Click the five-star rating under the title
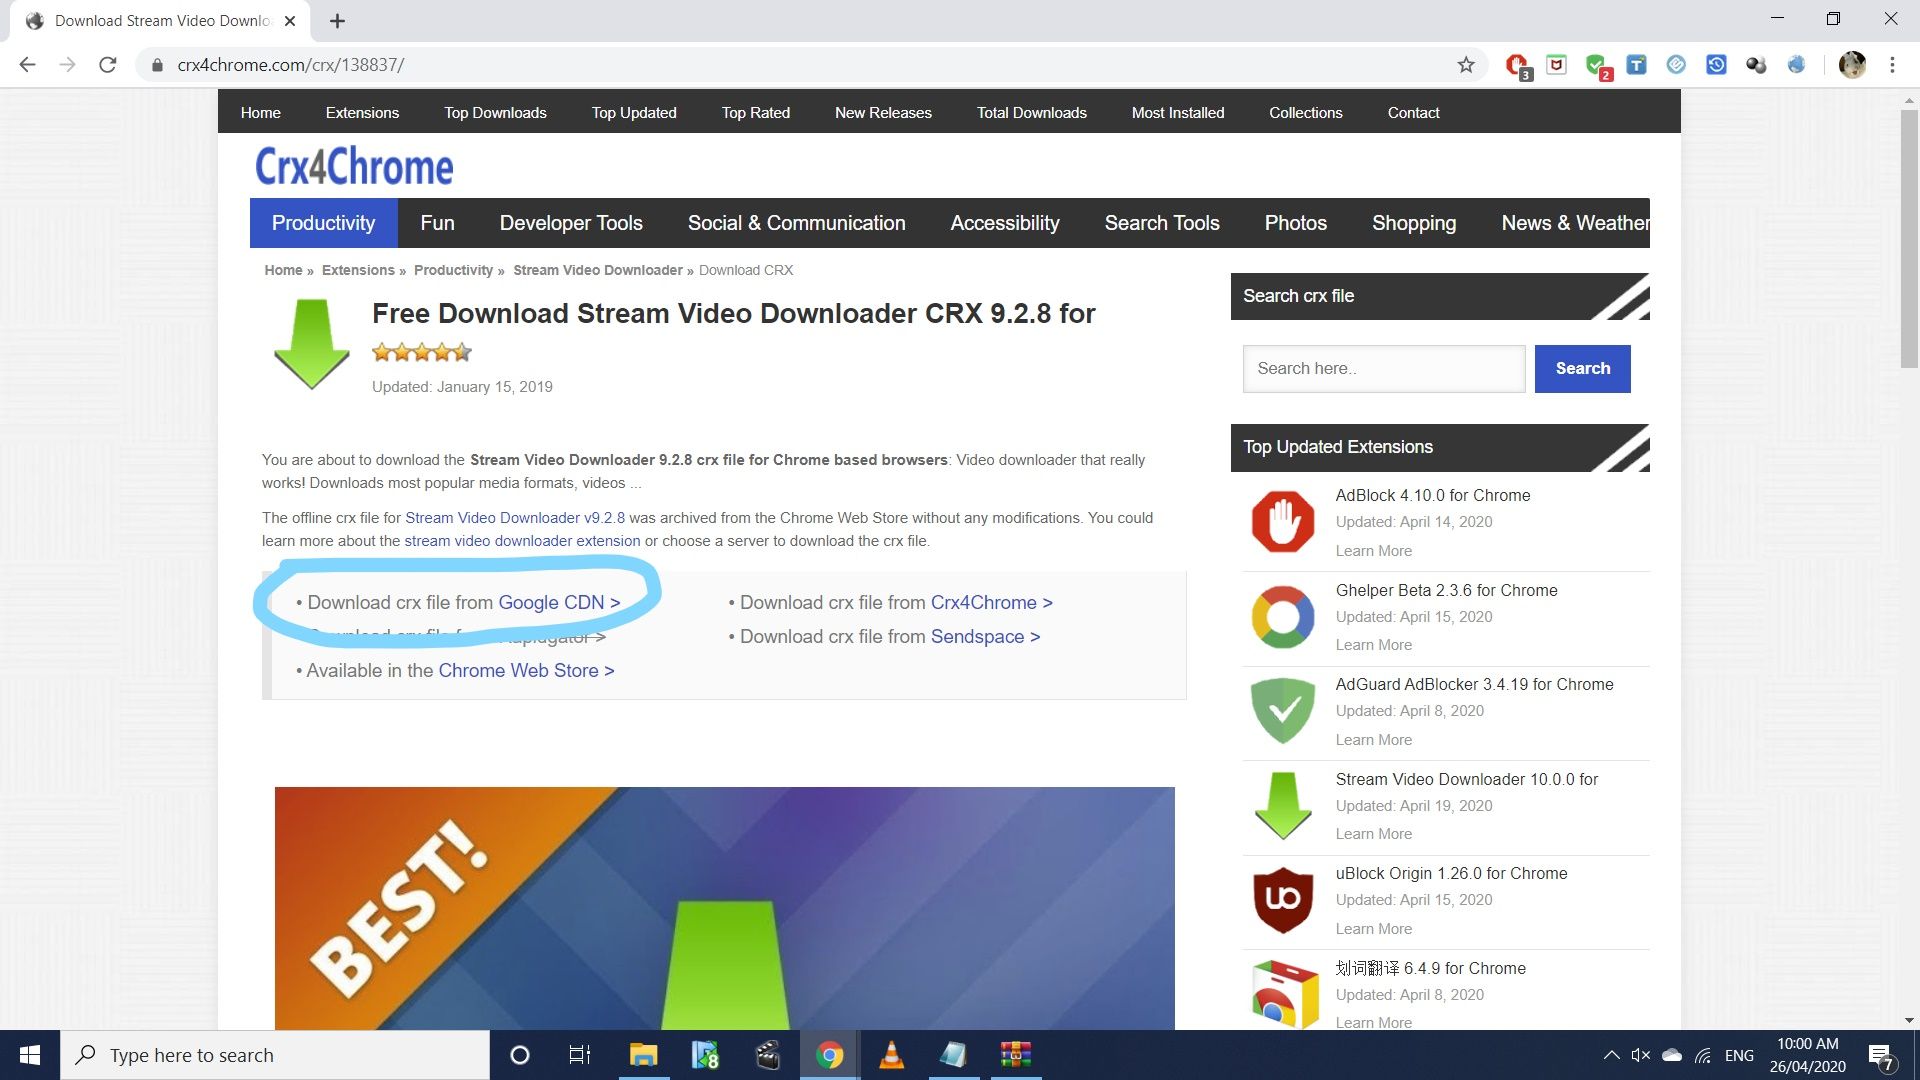 click(421, 352)
